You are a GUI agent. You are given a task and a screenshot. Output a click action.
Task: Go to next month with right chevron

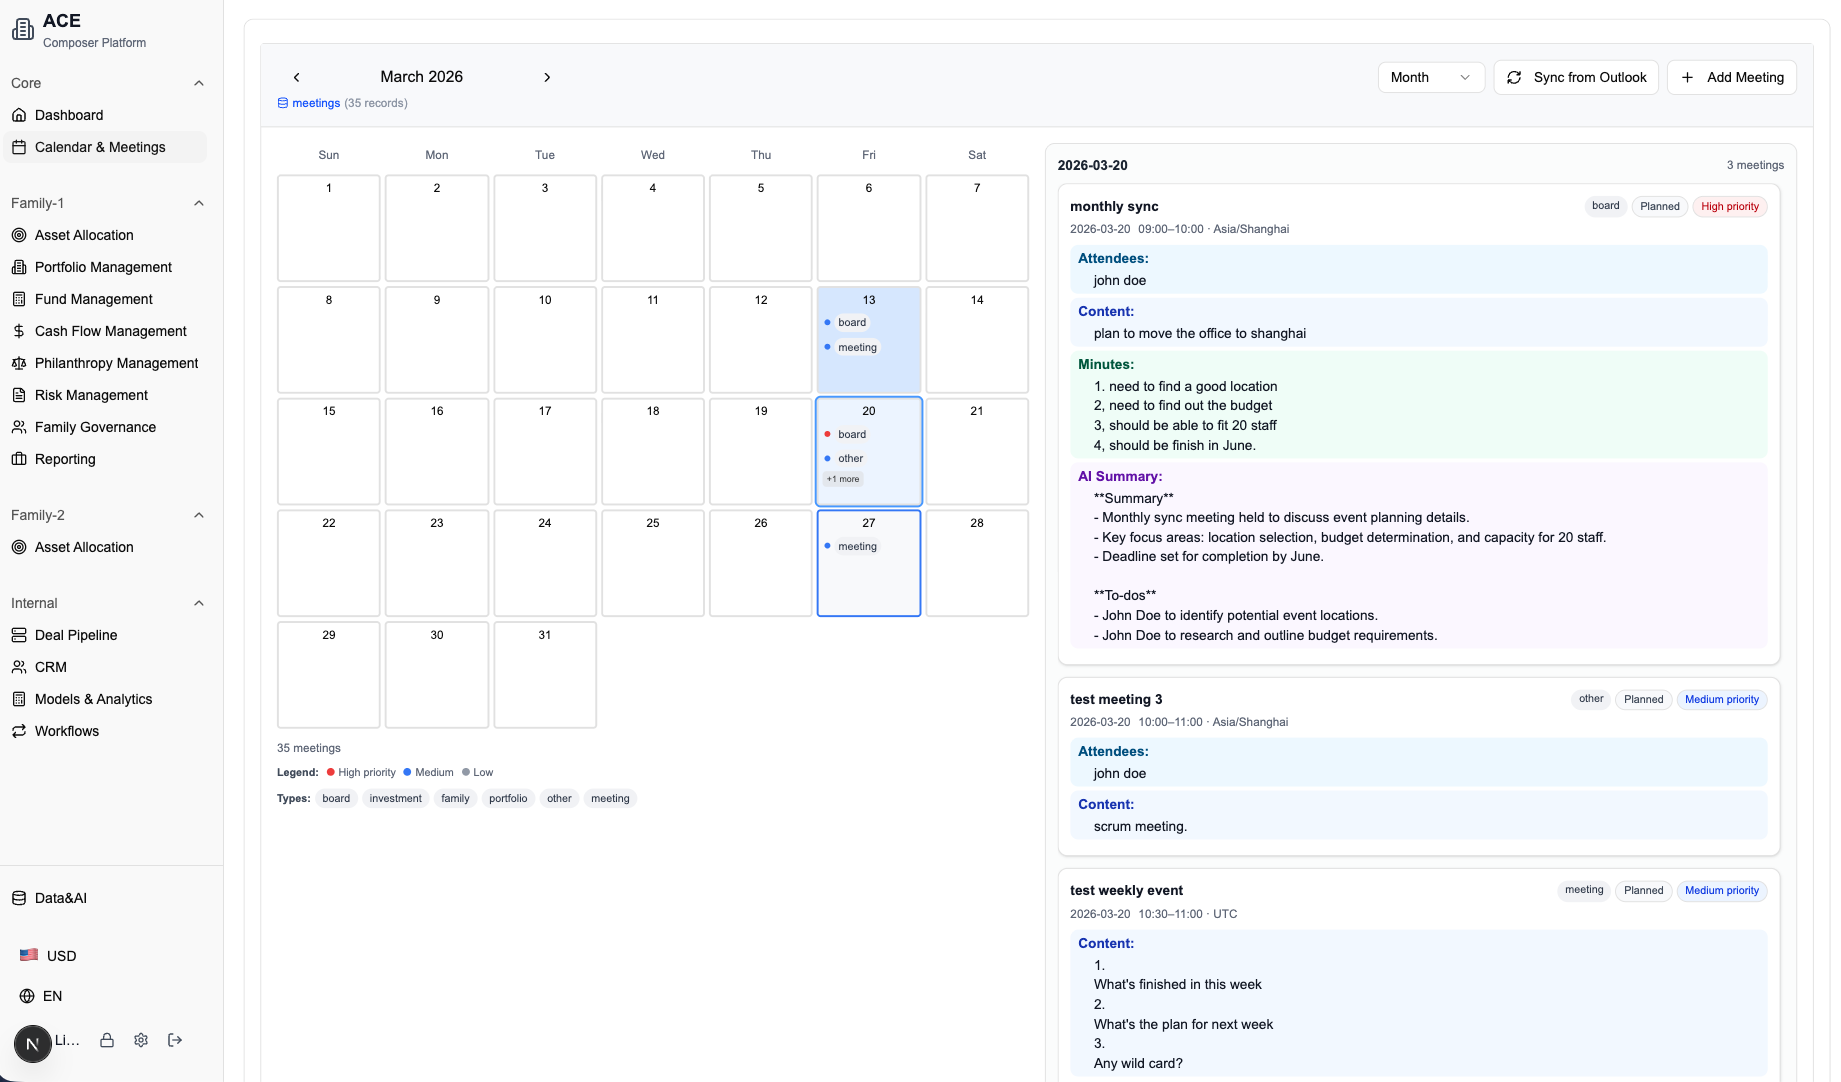pos(547,78)
